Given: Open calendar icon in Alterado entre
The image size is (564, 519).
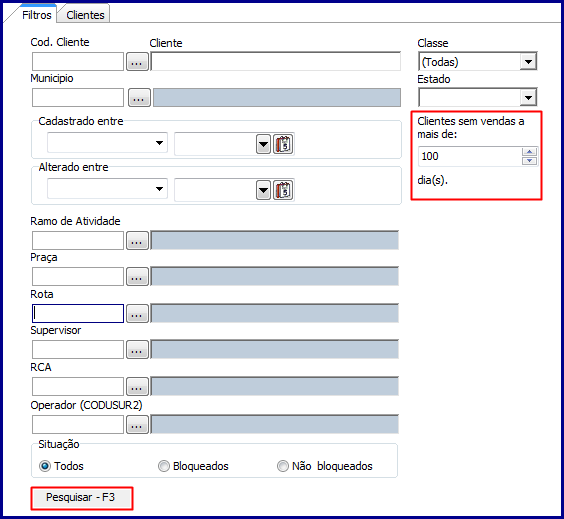Looking at the screenshot, I should pos(283,190).
